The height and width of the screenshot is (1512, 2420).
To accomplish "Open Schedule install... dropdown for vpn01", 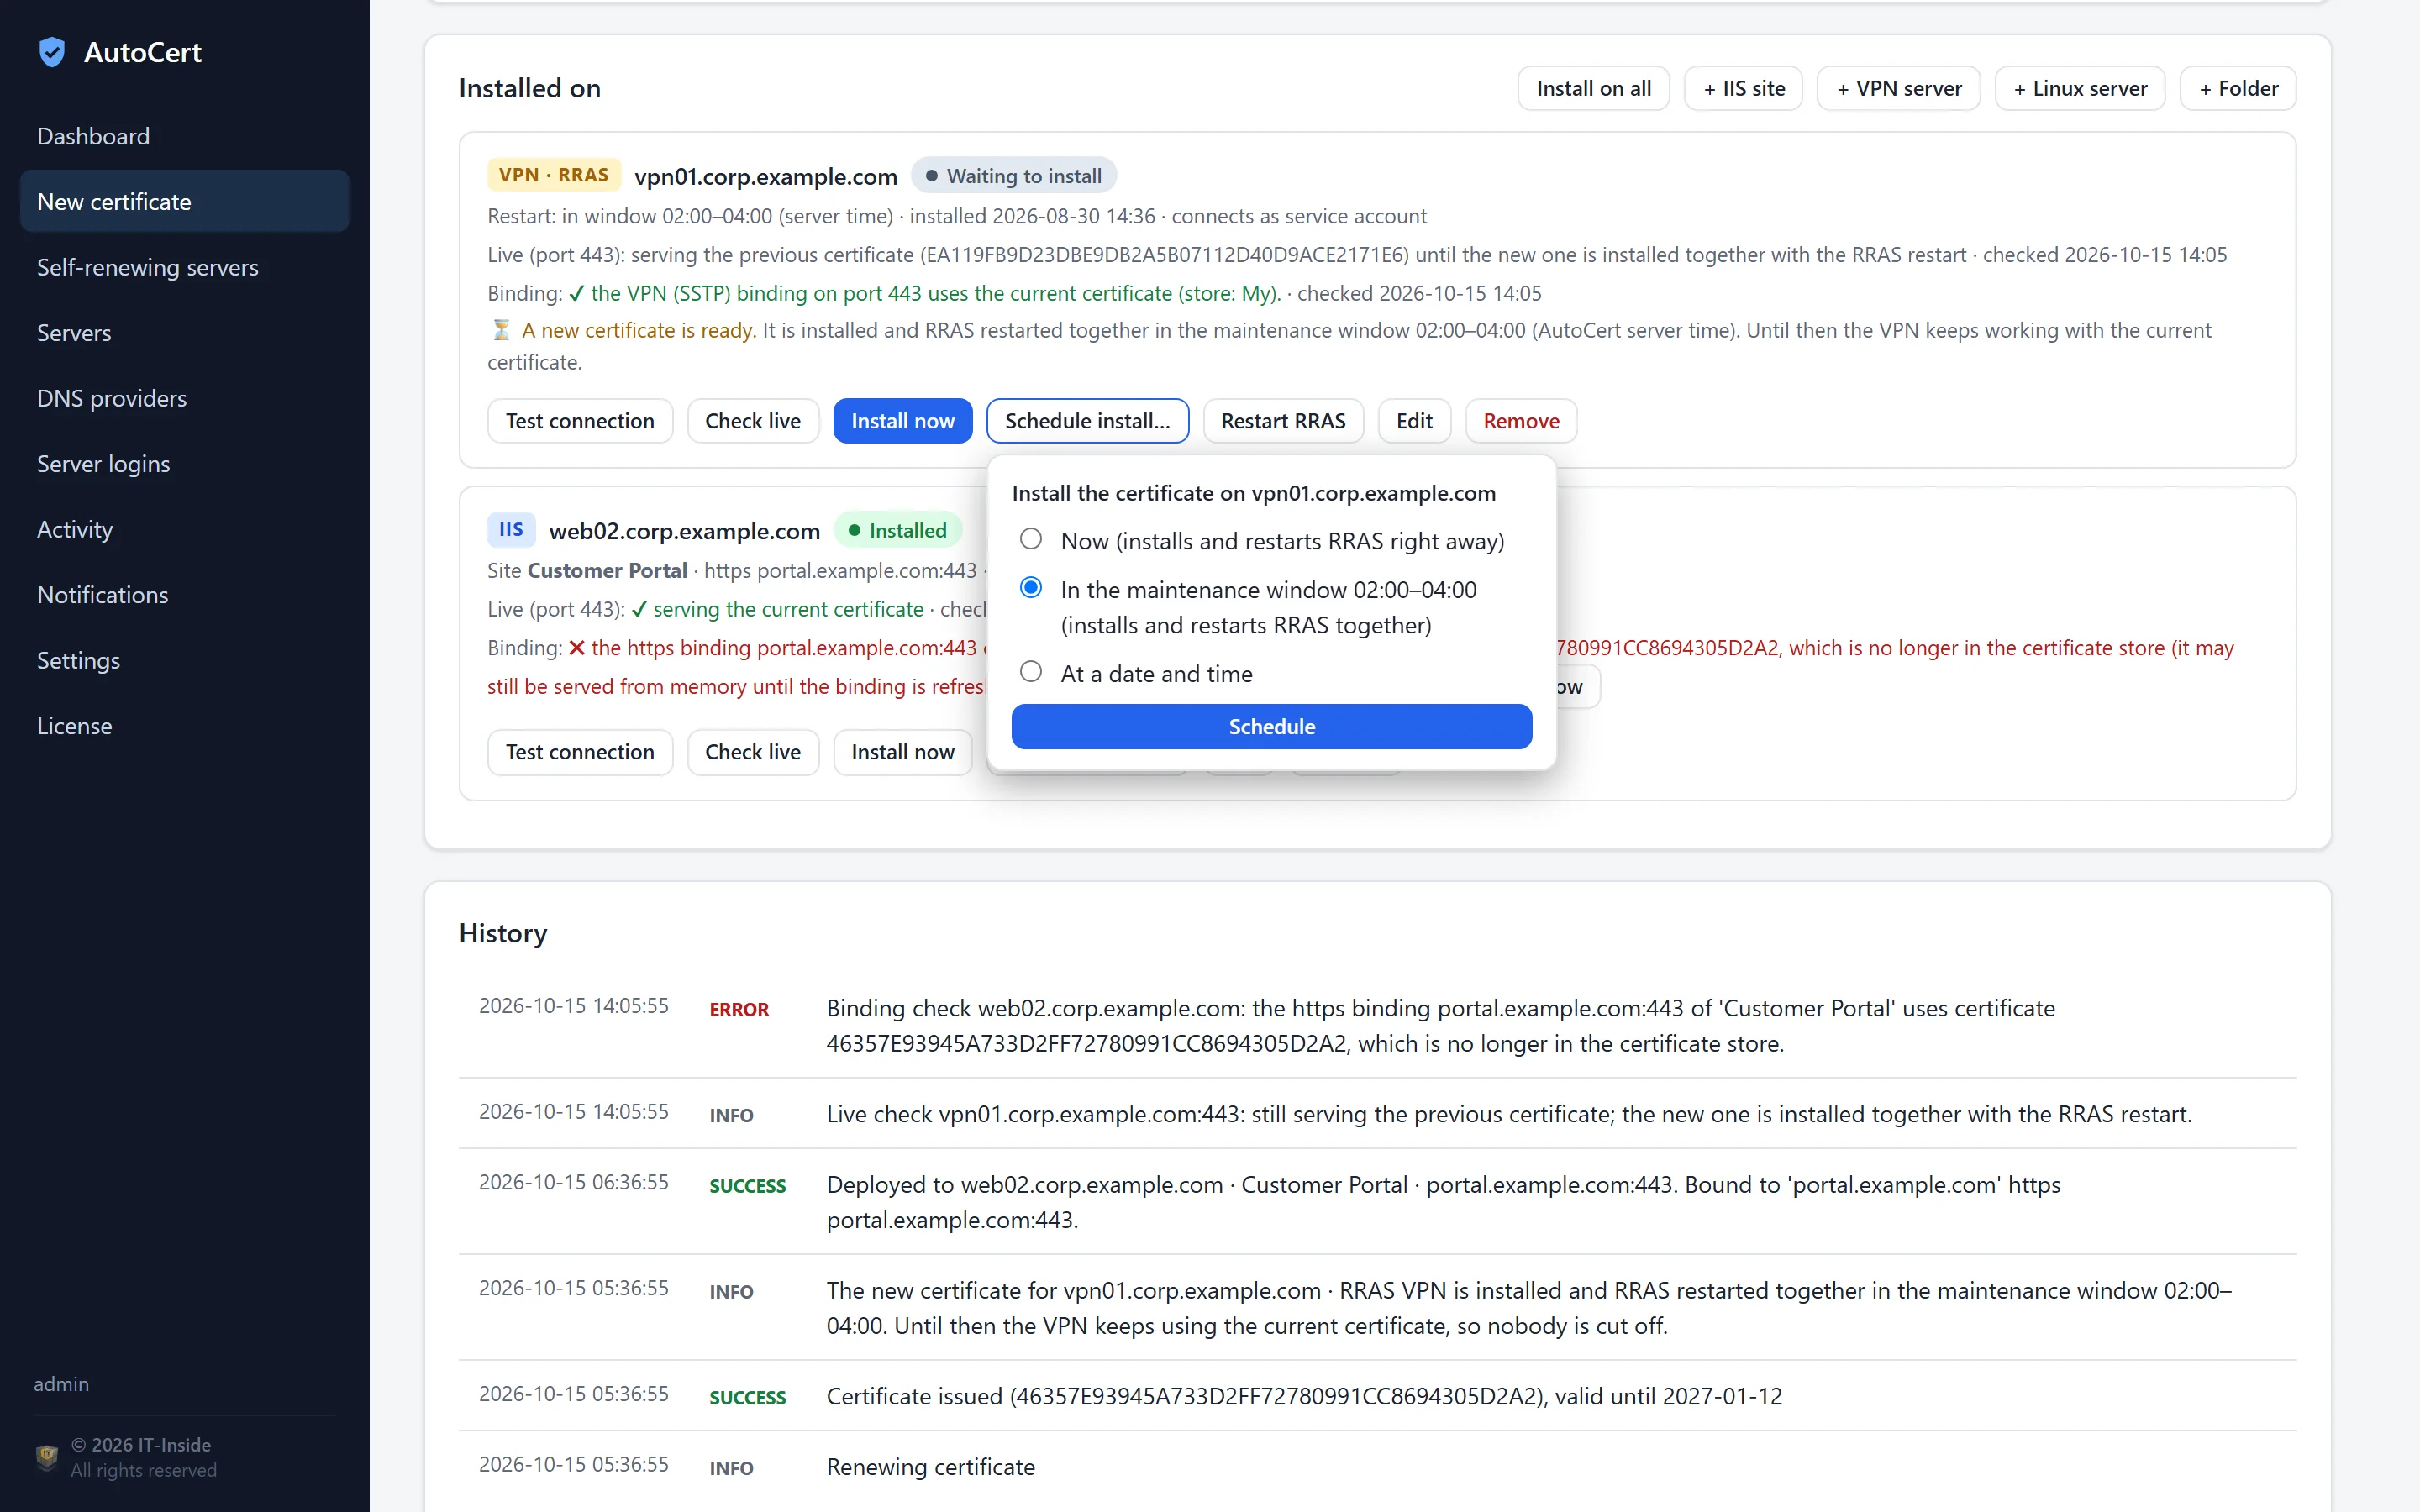I will [x=1088, y=421].
